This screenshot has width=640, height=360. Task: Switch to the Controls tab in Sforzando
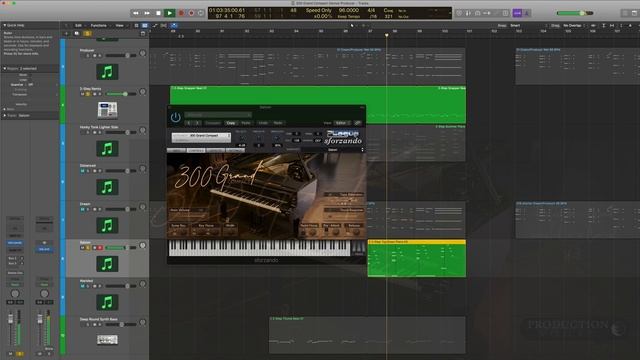point(196,150)
